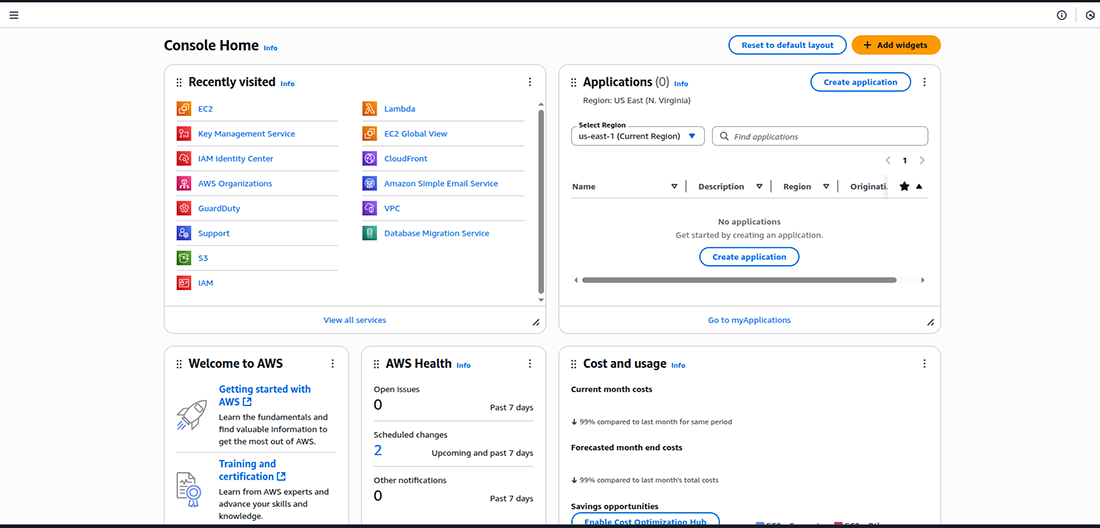Image resolution: width=1100 pixels, height=528 pixels.
Task: Click the VPC service icon
Action: tap(370, 208)
